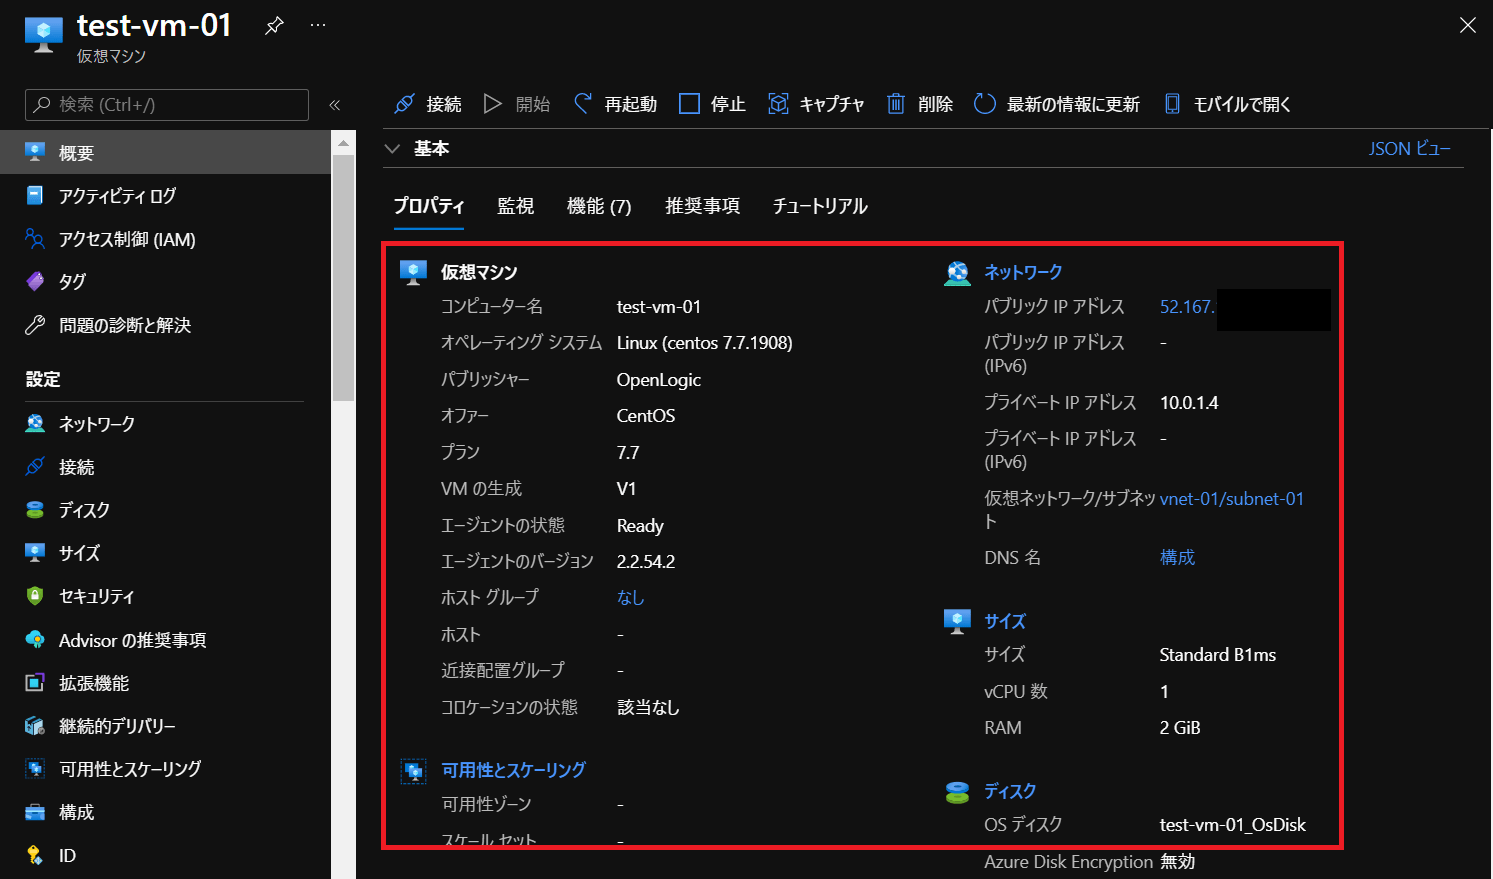
Task: Click into the 検索 (Ctrl+/) search box
Action: 167,105
